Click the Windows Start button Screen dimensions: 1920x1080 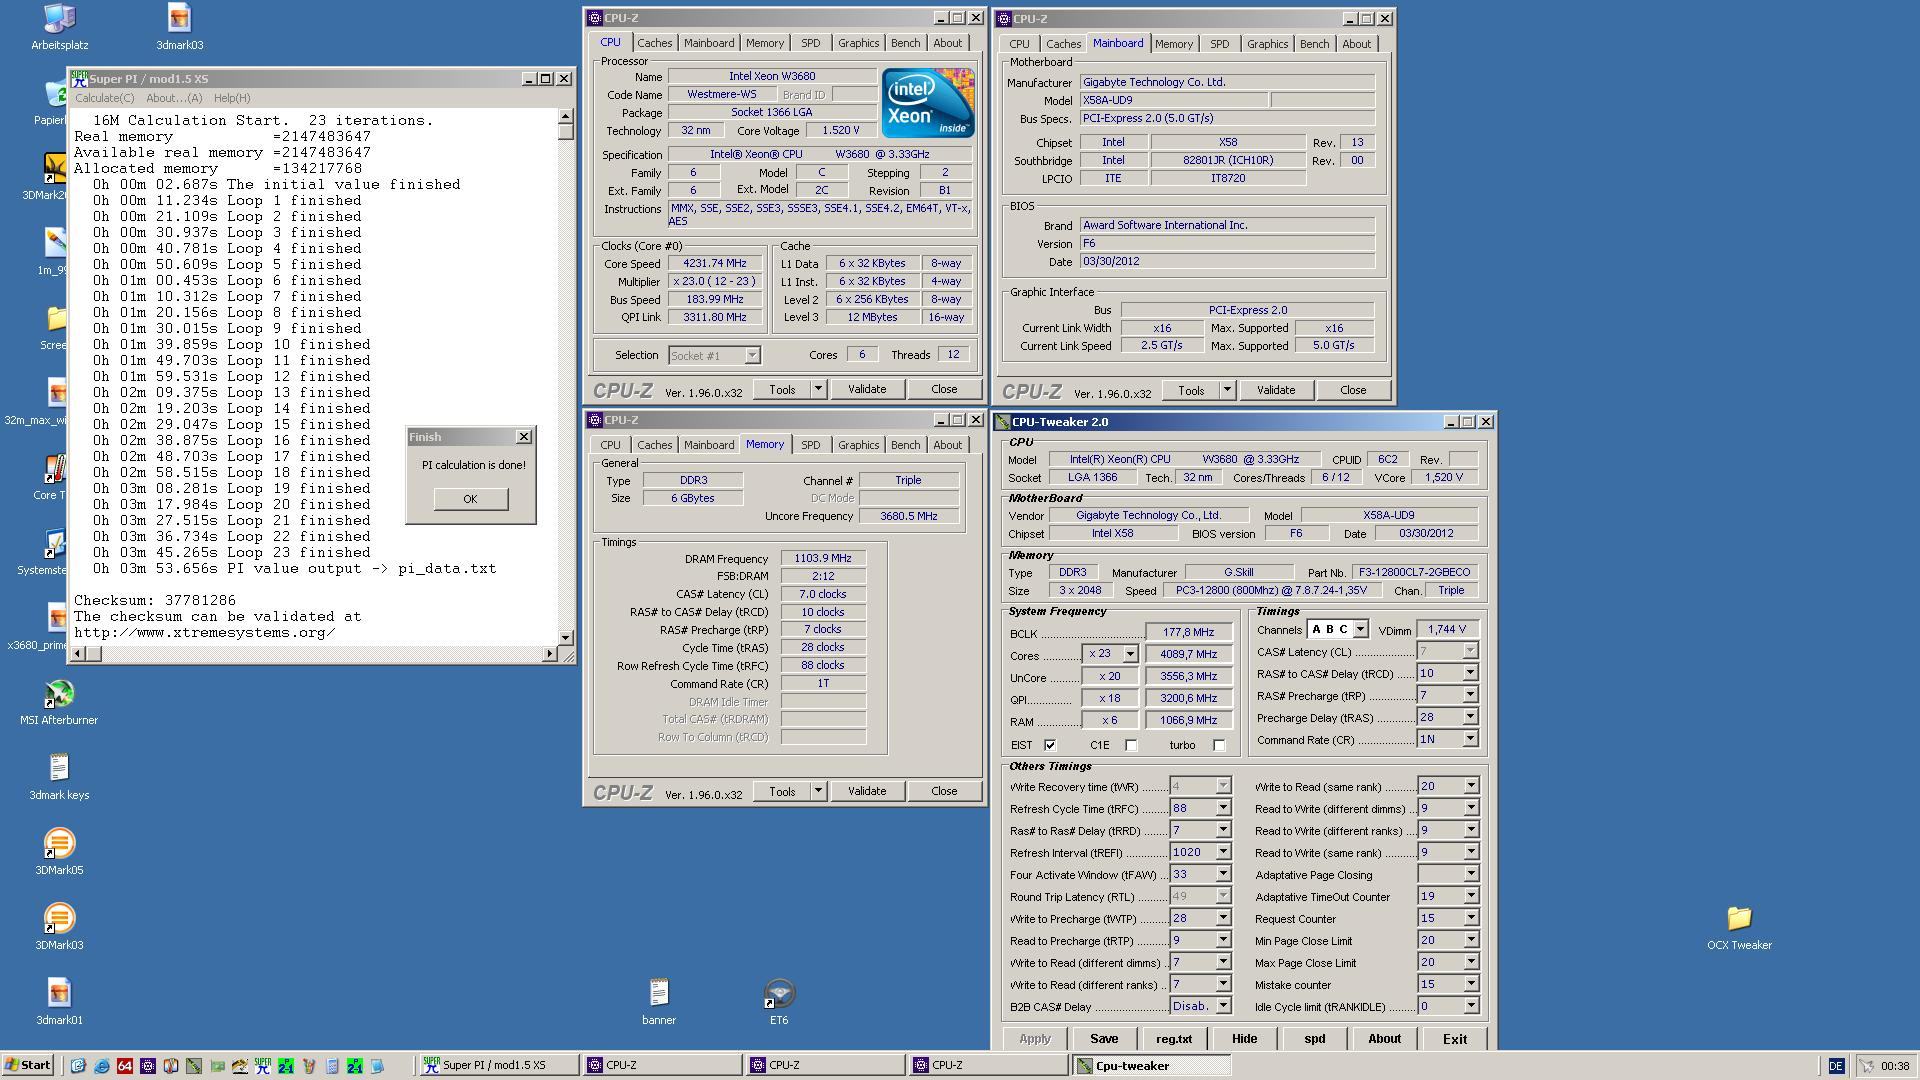(x=28, y=1066)
